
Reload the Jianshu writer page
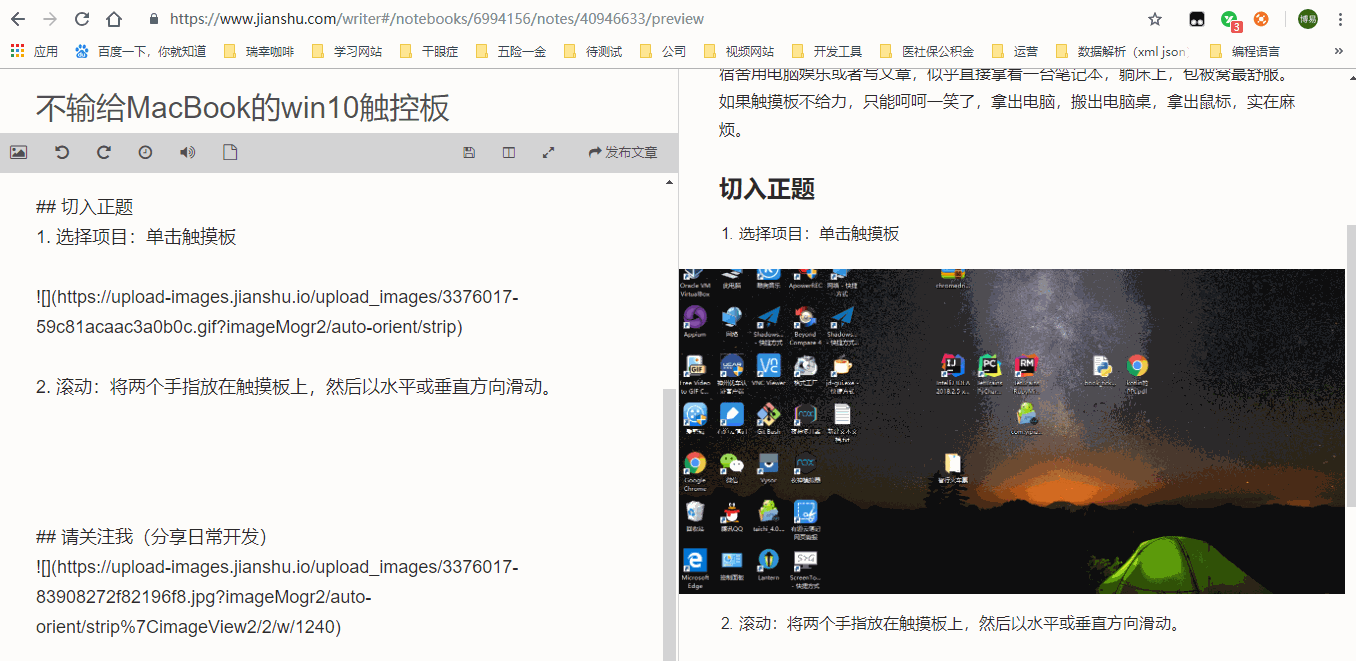coord(82,19)
